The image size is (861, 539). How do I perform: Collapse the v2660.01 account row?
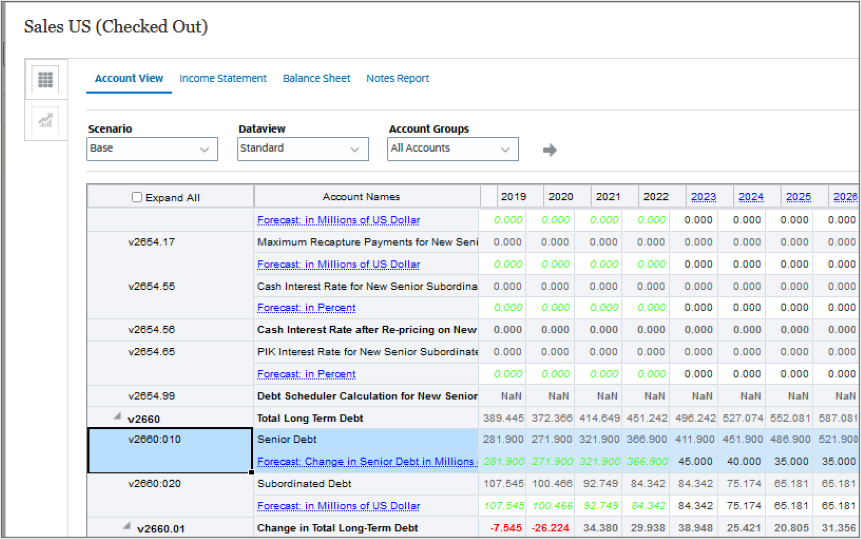pyautogui.click(x=126, y=527)
